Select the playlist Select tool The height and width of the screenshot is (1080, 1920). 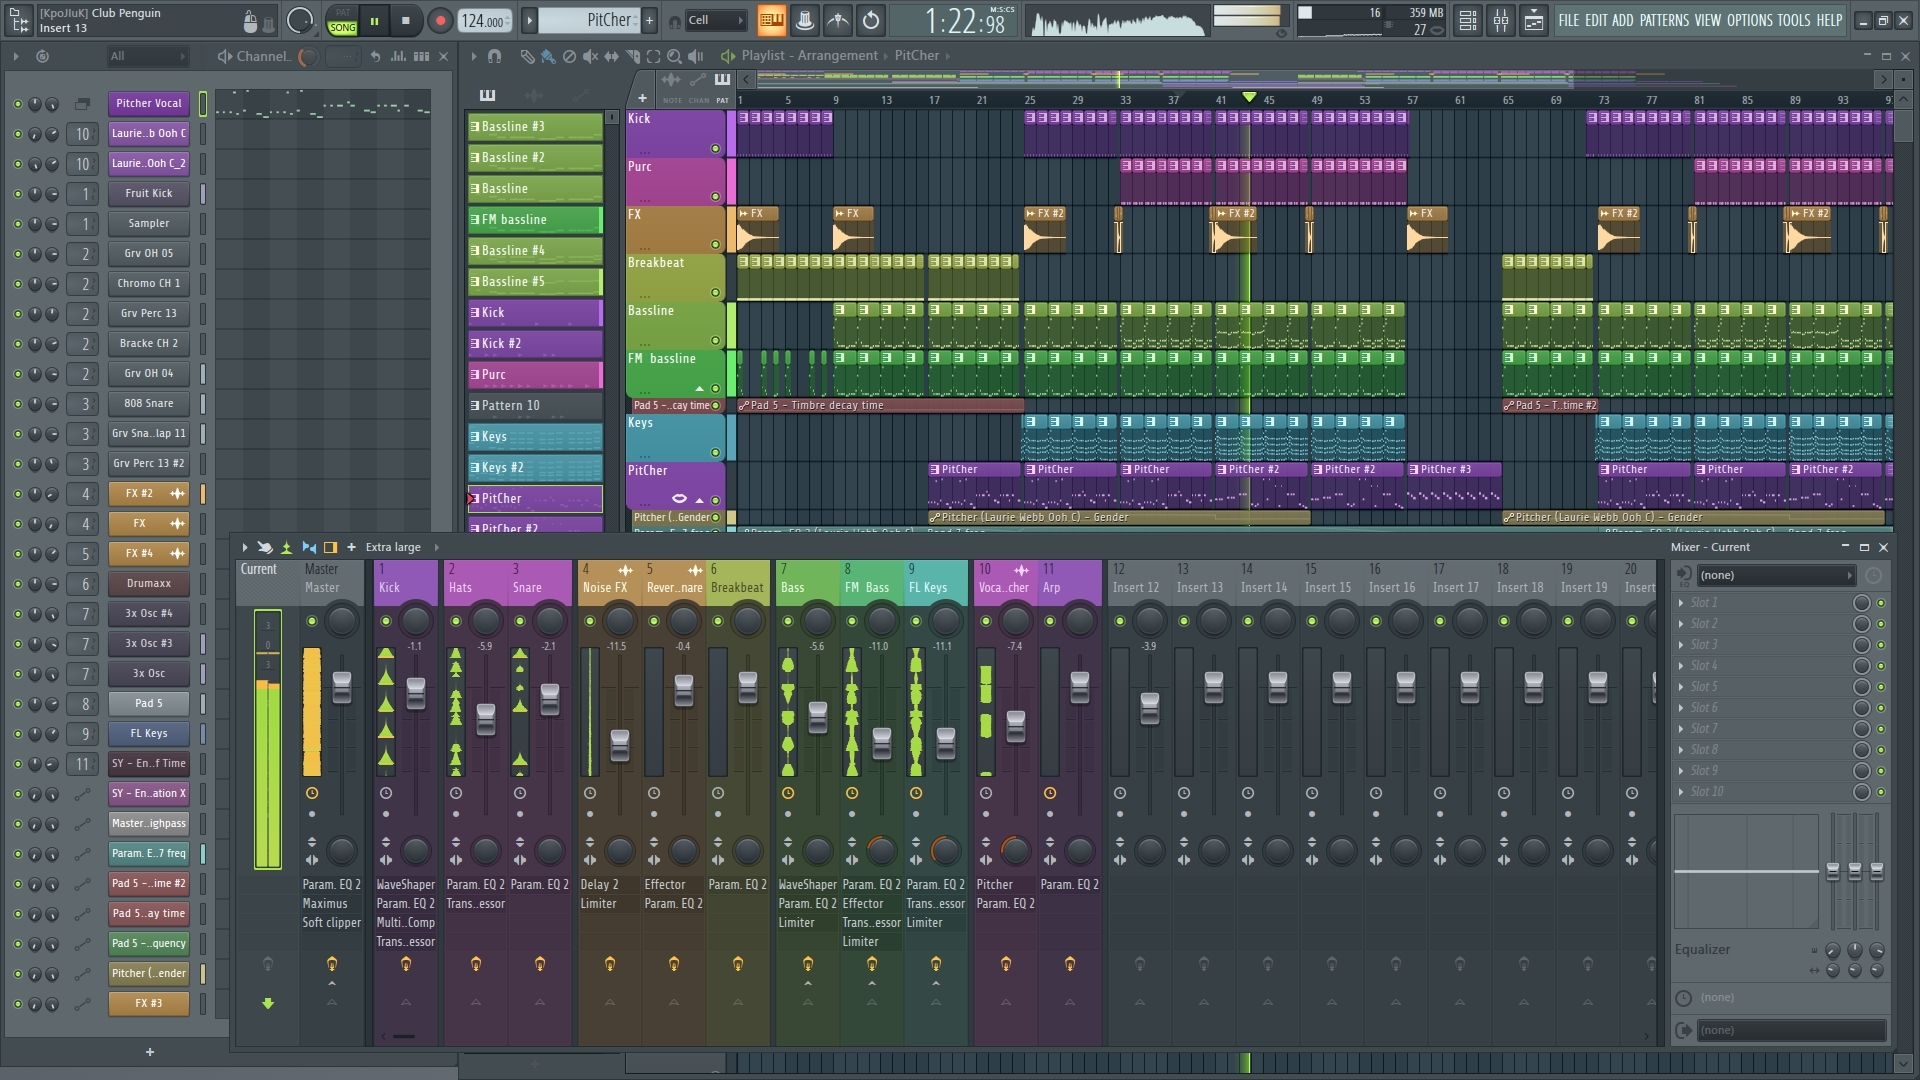pos(653,56)
